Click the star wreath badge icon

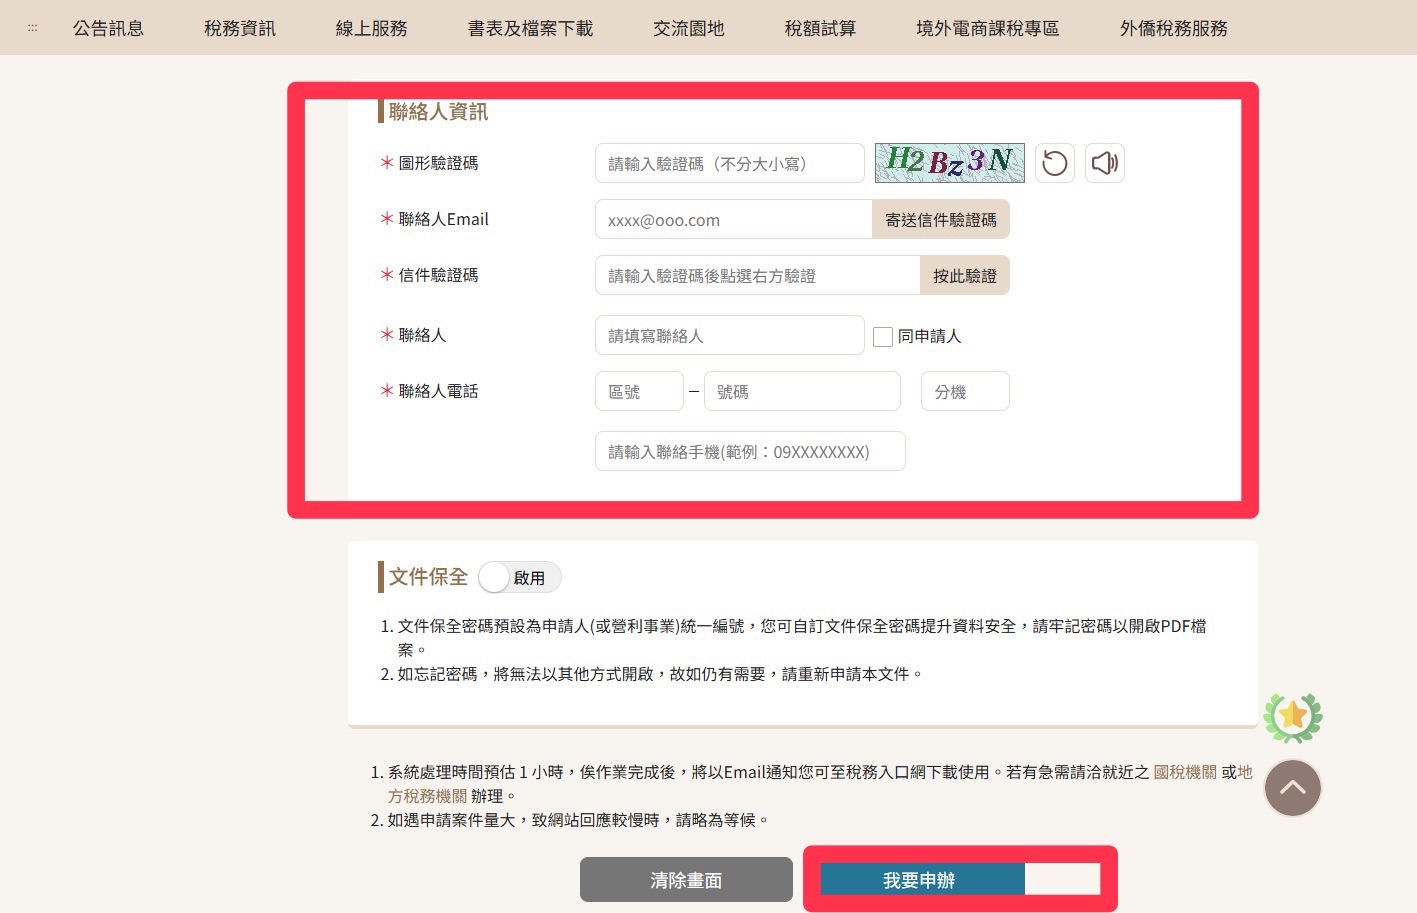1292,717
